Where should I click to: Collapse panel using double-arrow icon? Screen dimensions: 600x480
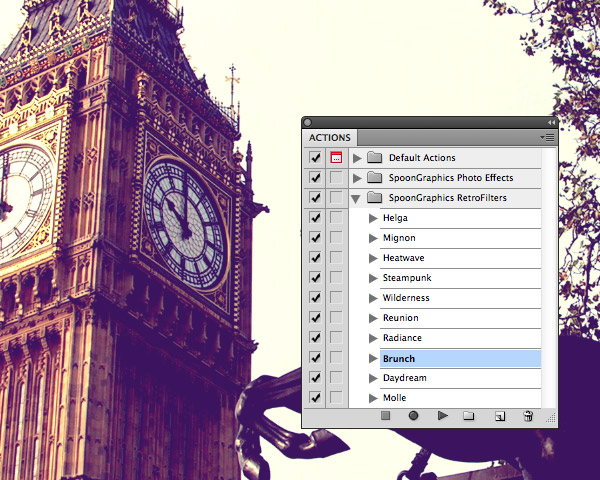(x=551, y=122)
